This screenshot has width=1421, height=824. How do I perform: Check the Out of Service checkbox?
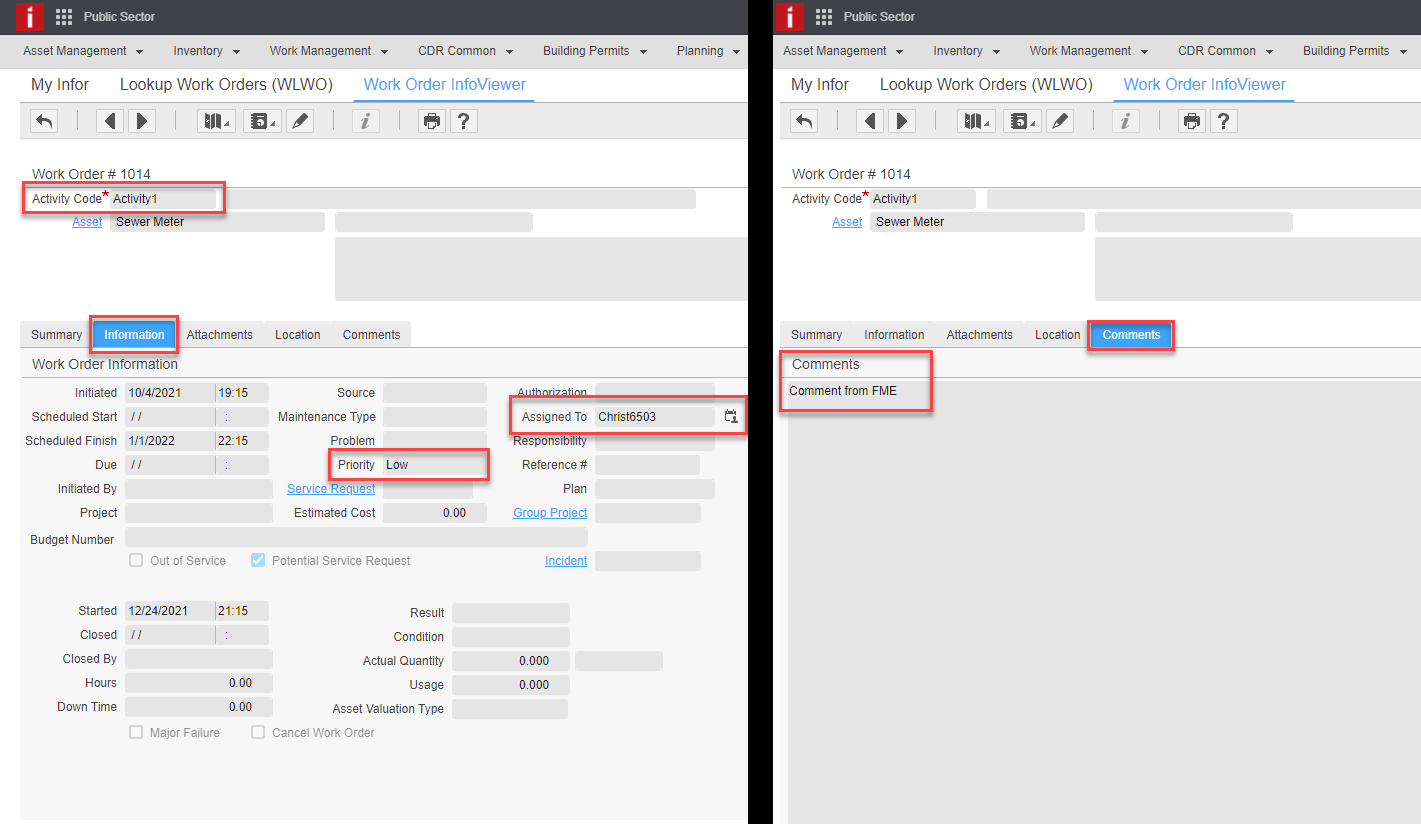136,560
